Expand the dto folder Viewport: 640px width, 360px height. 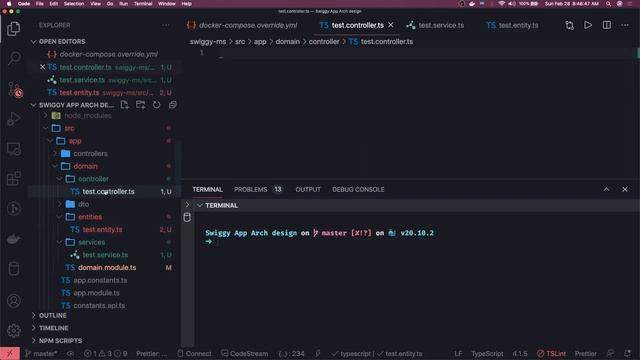tap(60, 204)
